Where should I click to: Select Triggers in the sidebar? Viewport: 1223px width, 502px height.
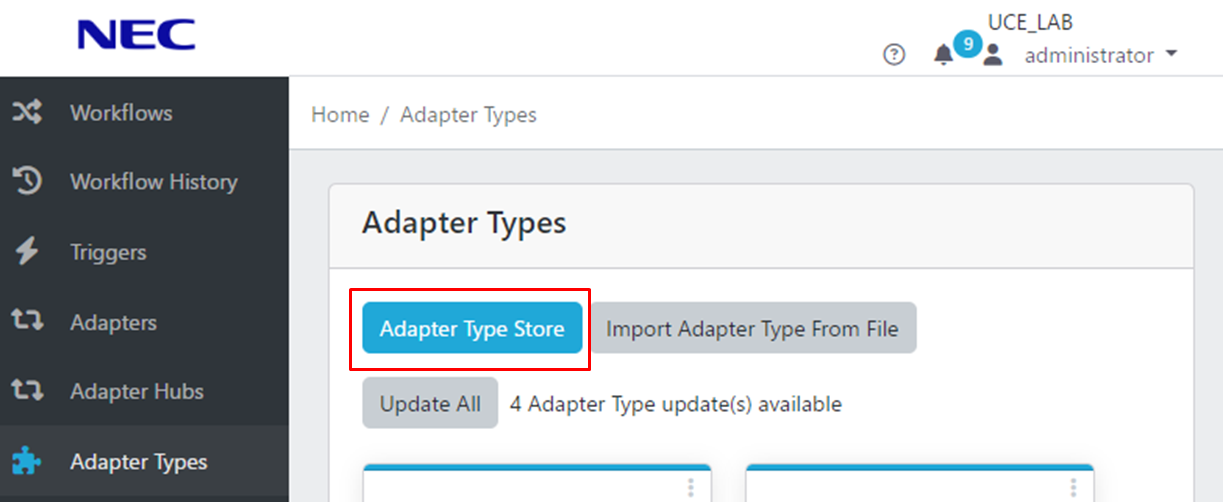108,252
